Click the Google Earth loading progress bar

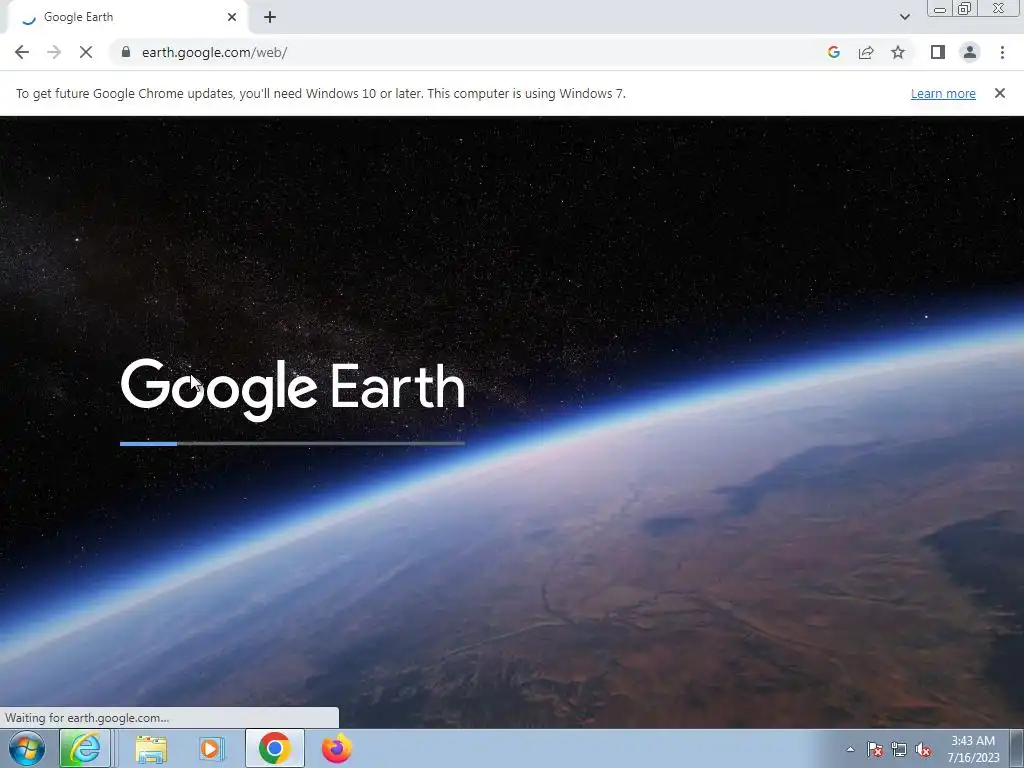click(x=293, y=443)
